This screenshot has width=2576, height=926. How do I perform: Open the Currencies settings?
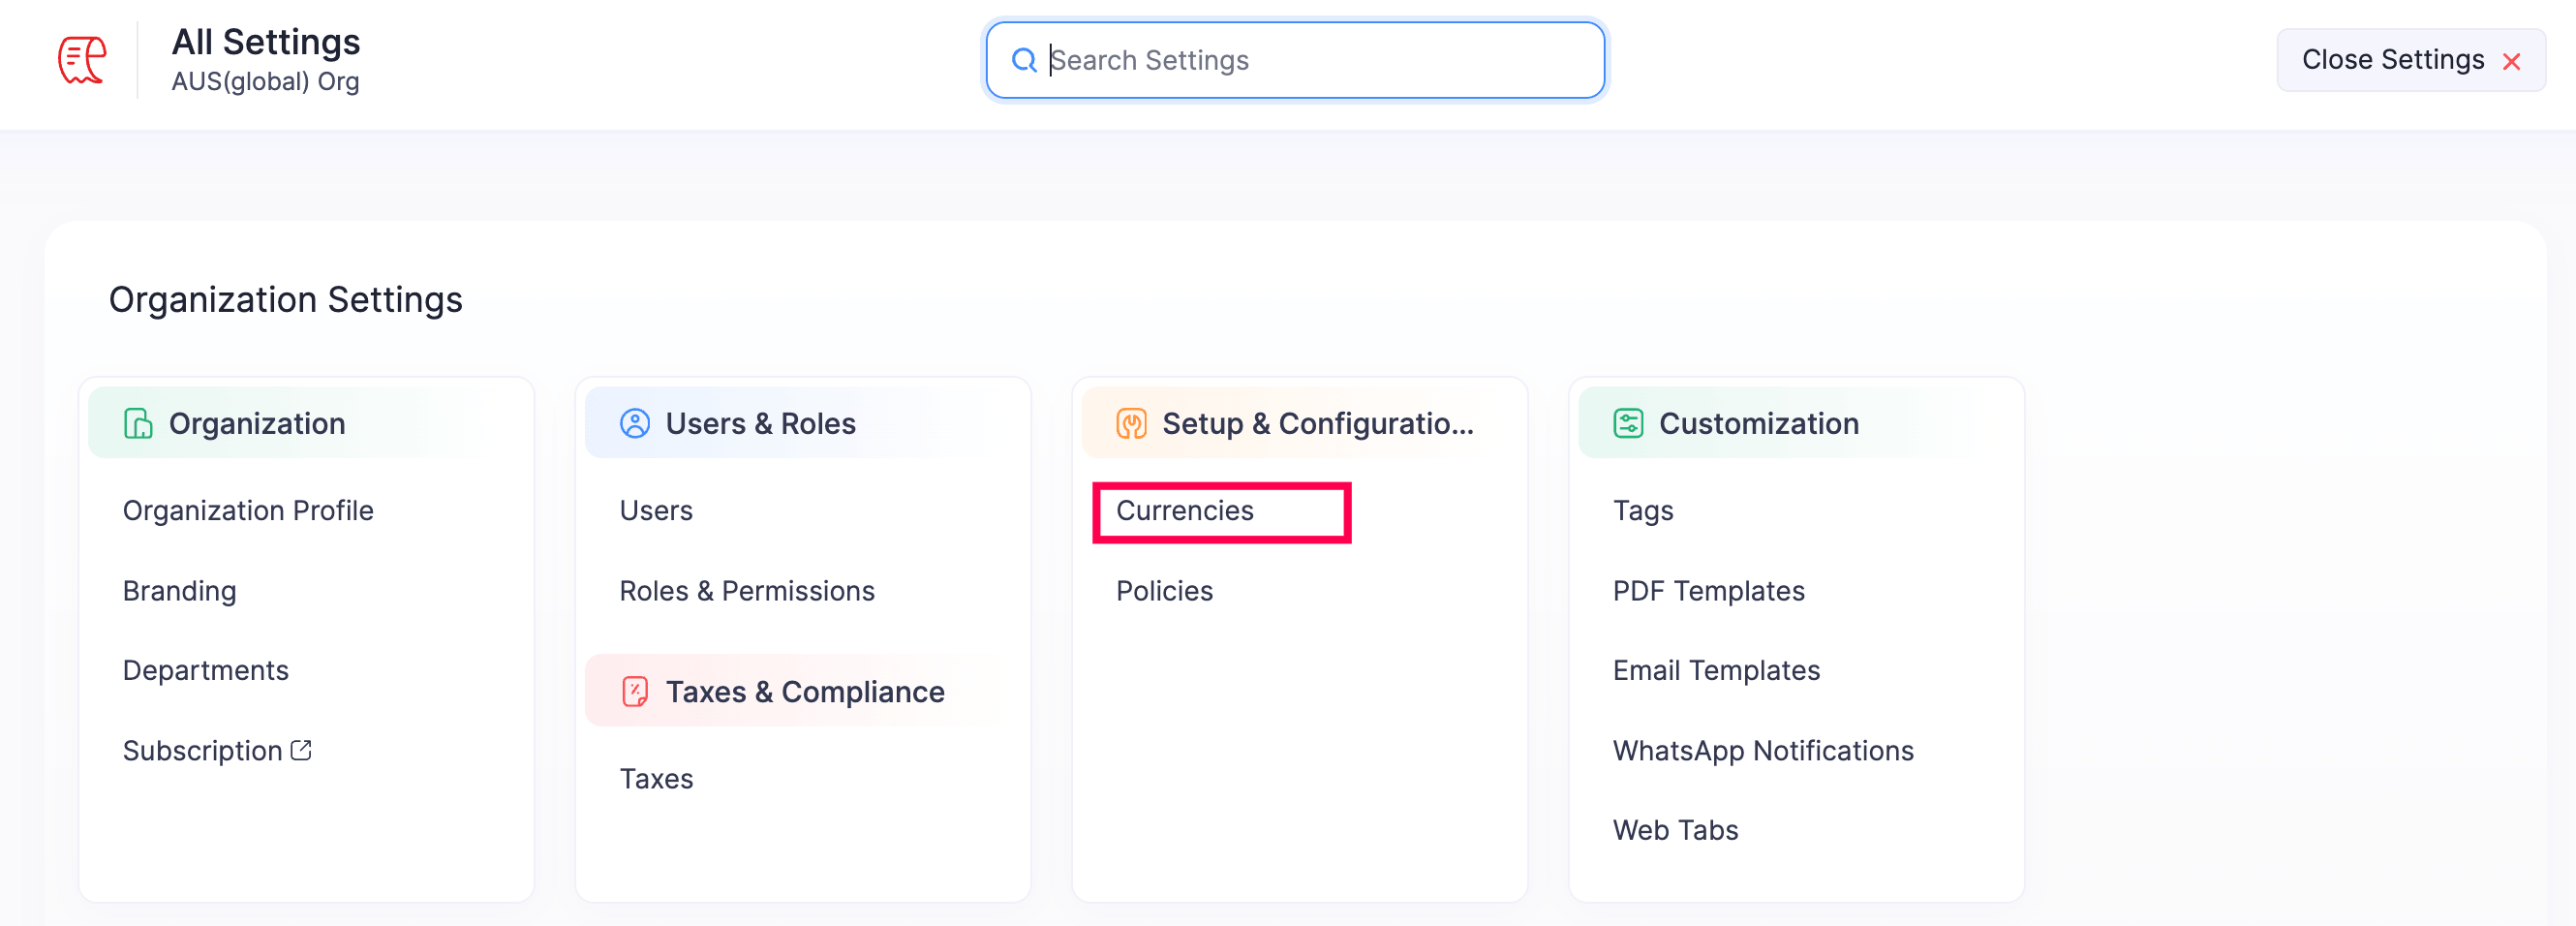(1185, 511)
